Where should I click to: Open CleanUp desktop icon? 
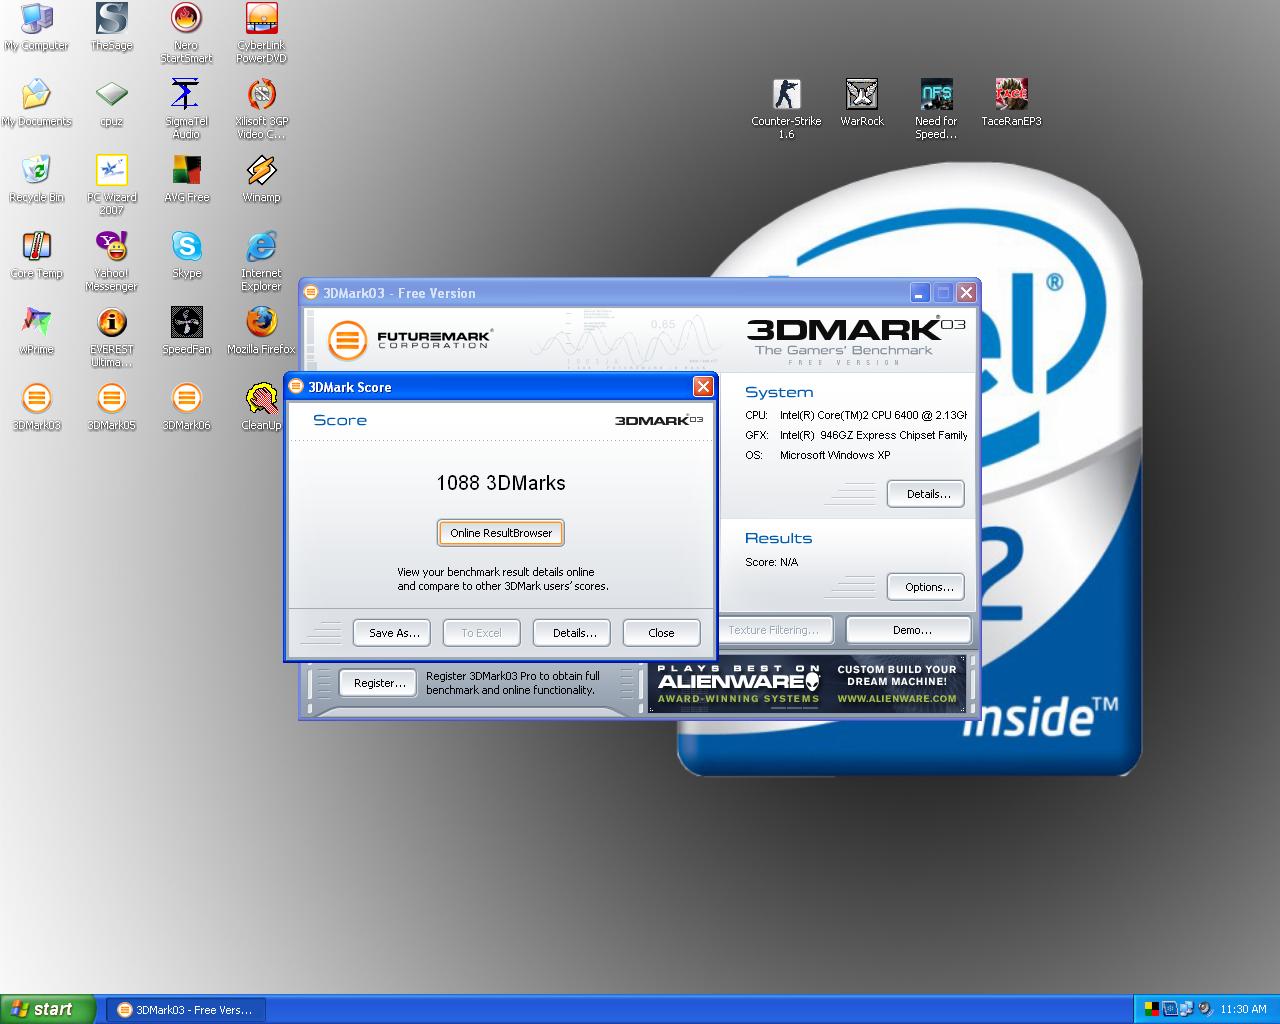[x=261, y=407]
